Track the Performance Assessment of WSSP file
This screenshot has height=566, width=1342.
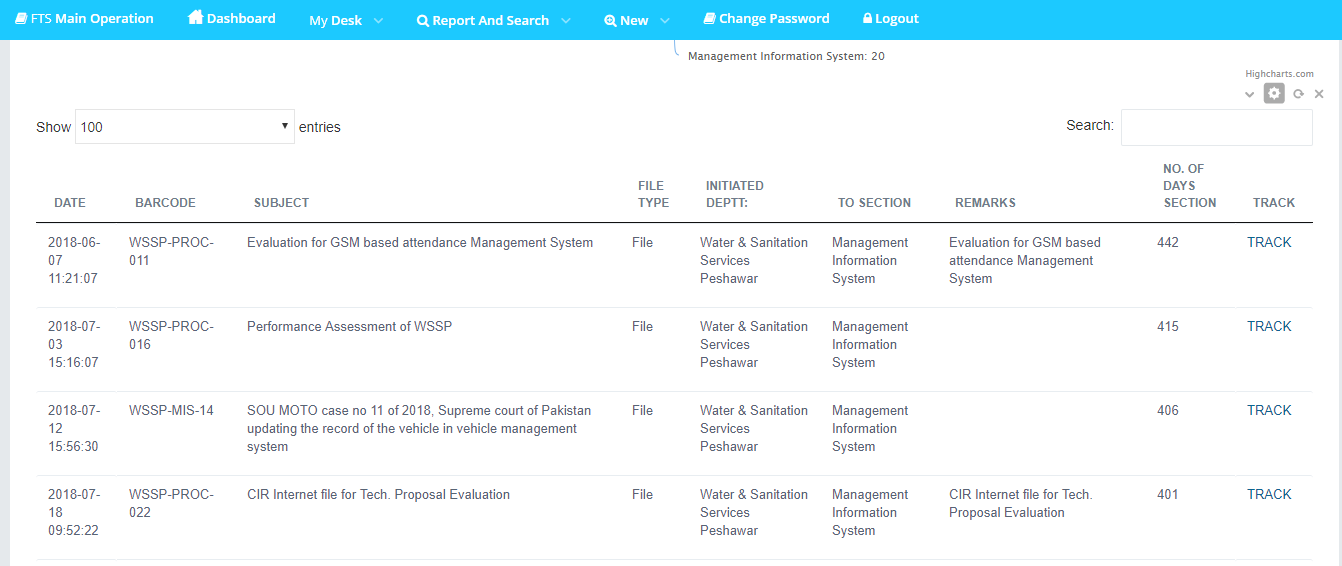(x=1269, y=326)
